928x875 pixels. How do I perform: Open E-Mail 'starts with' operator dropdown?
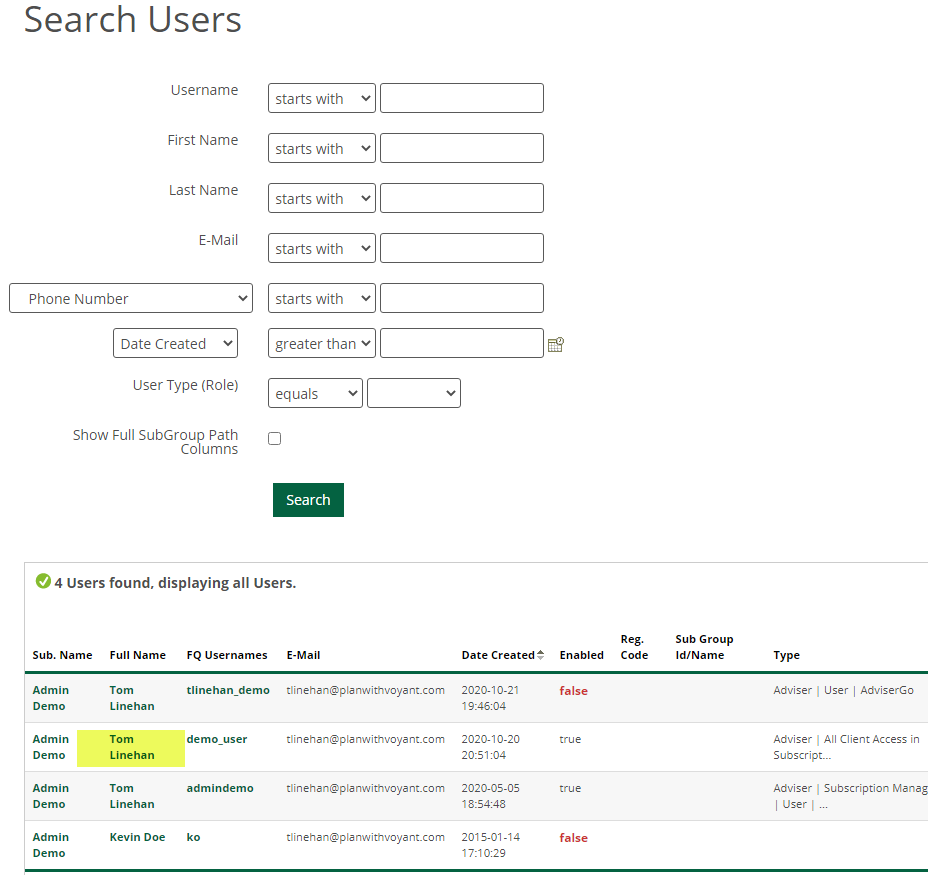[x=321, y=248]
